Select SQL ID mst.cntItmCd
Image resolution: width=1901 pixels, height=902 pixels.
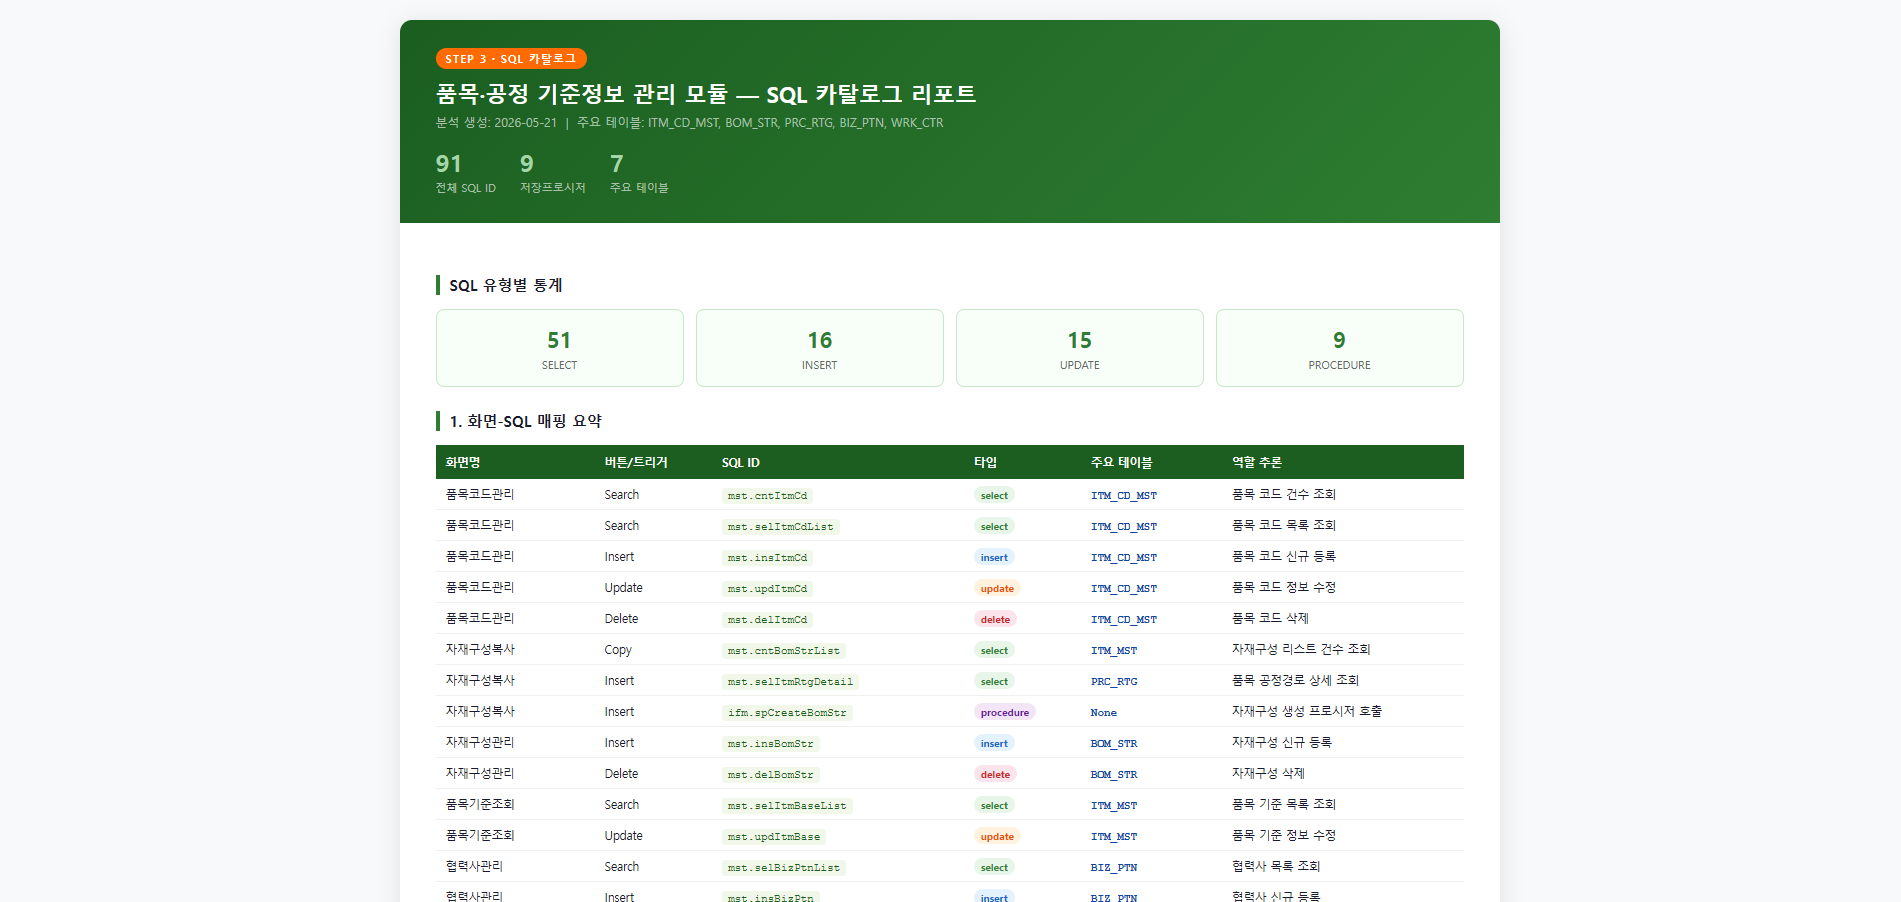767,496
